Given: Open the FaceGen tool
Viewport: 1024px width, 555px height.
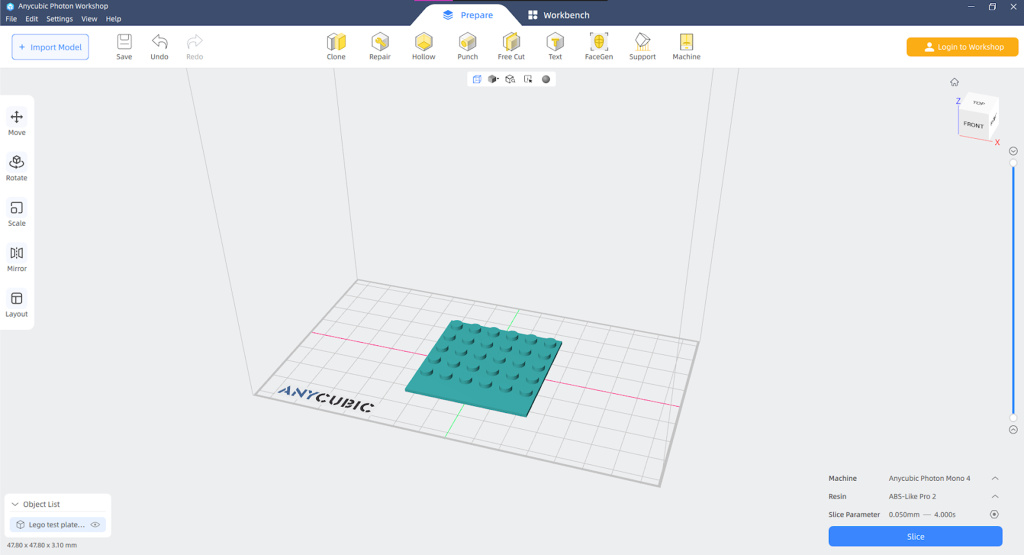Looking at the screenshot, I should coord(598,45).
